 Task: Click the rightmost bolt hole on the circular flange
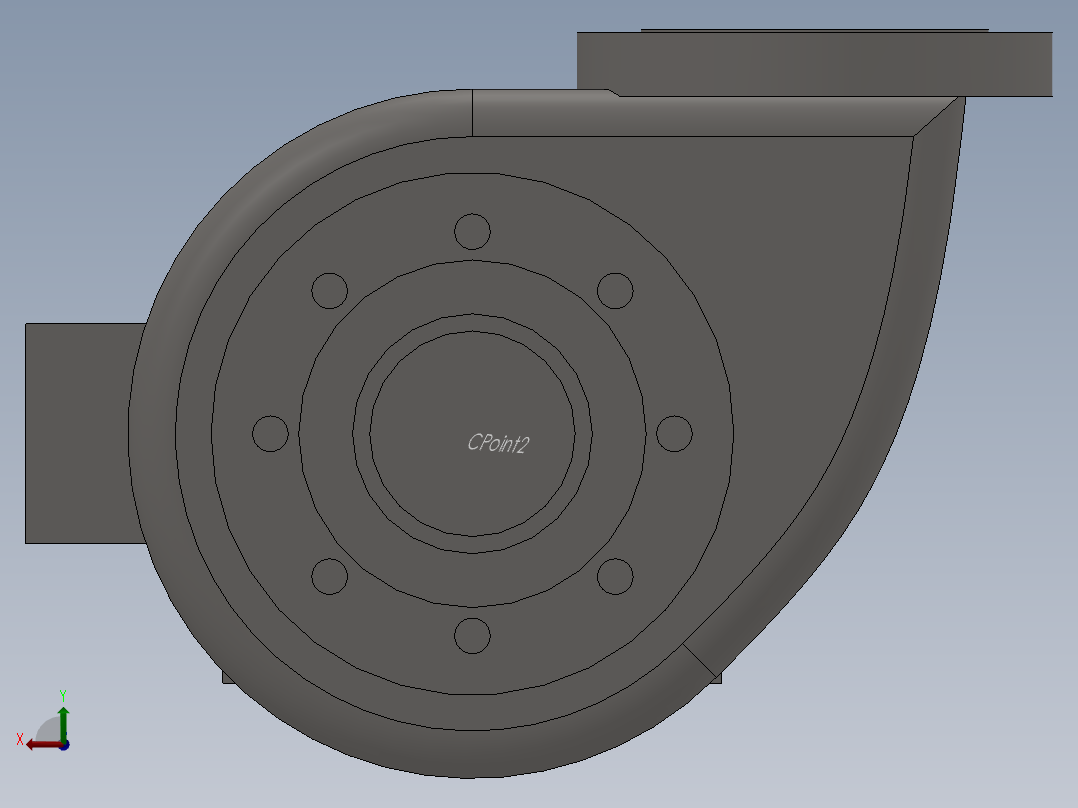pos(675,432)
